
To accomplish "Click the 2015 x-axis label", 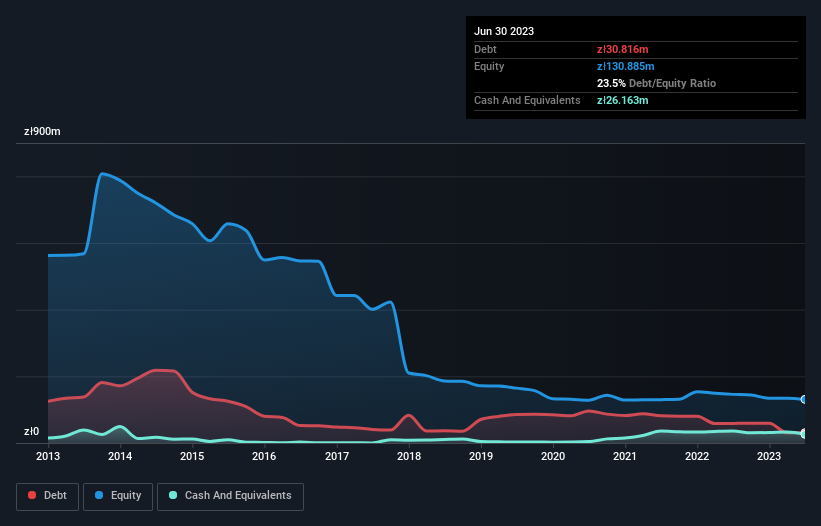I will [x=192, y=456].
